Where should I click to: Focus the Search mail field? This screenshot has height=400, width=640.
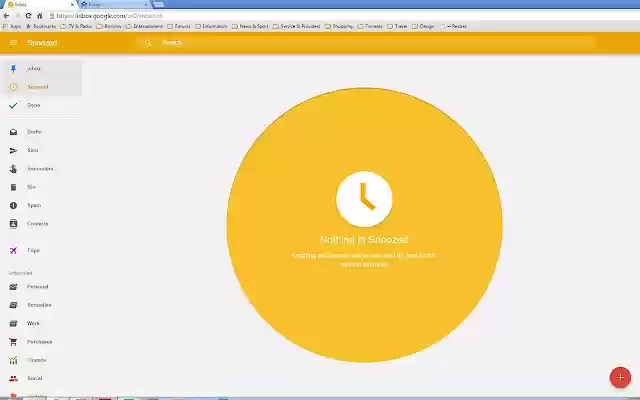(x=365, y=43)
